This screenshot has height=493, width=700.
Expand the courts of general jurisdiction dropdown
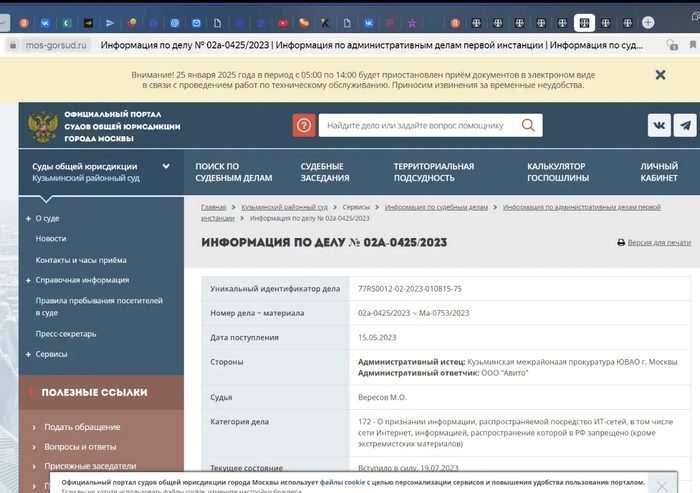point(166,167)
